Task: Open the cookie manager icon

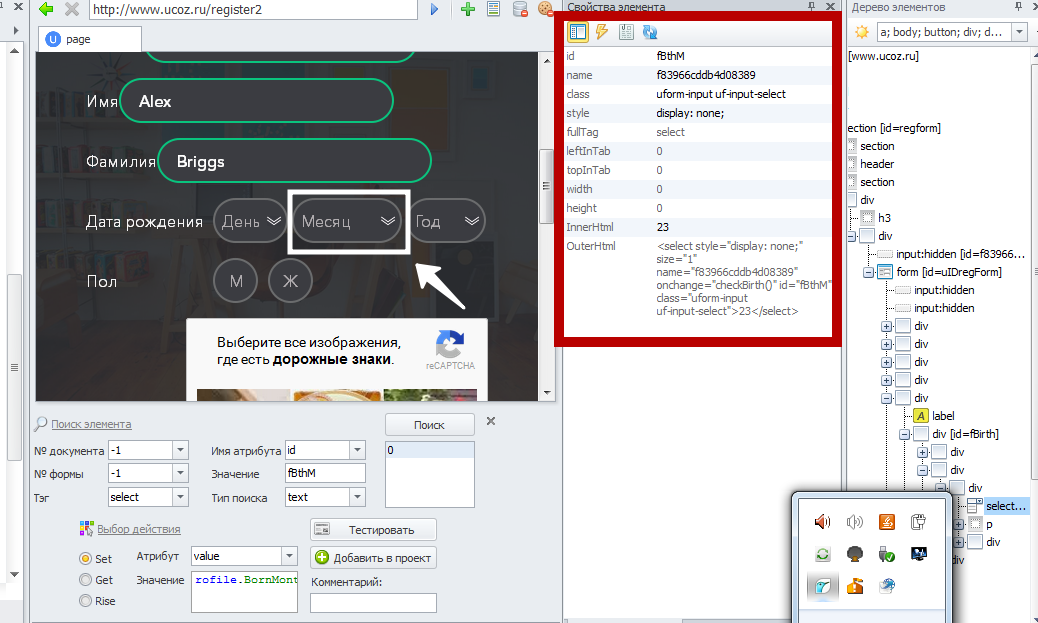Action: pos(545,9)
